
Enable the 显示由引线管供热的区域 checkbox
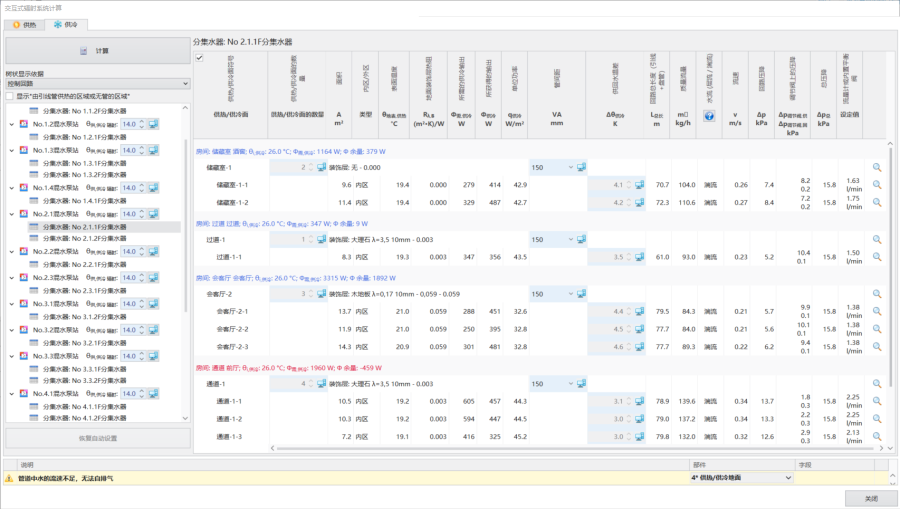10,96
